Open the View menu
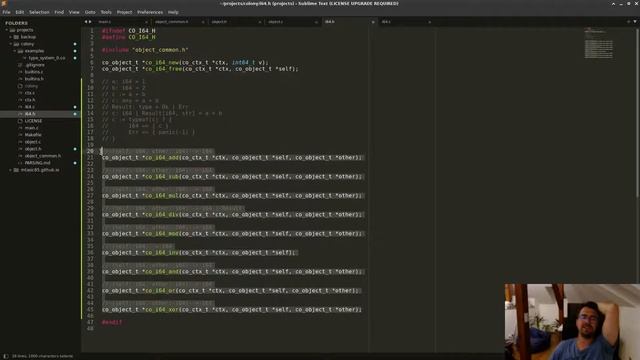Viewport: 640px width, 360px height. click(74, 12)
